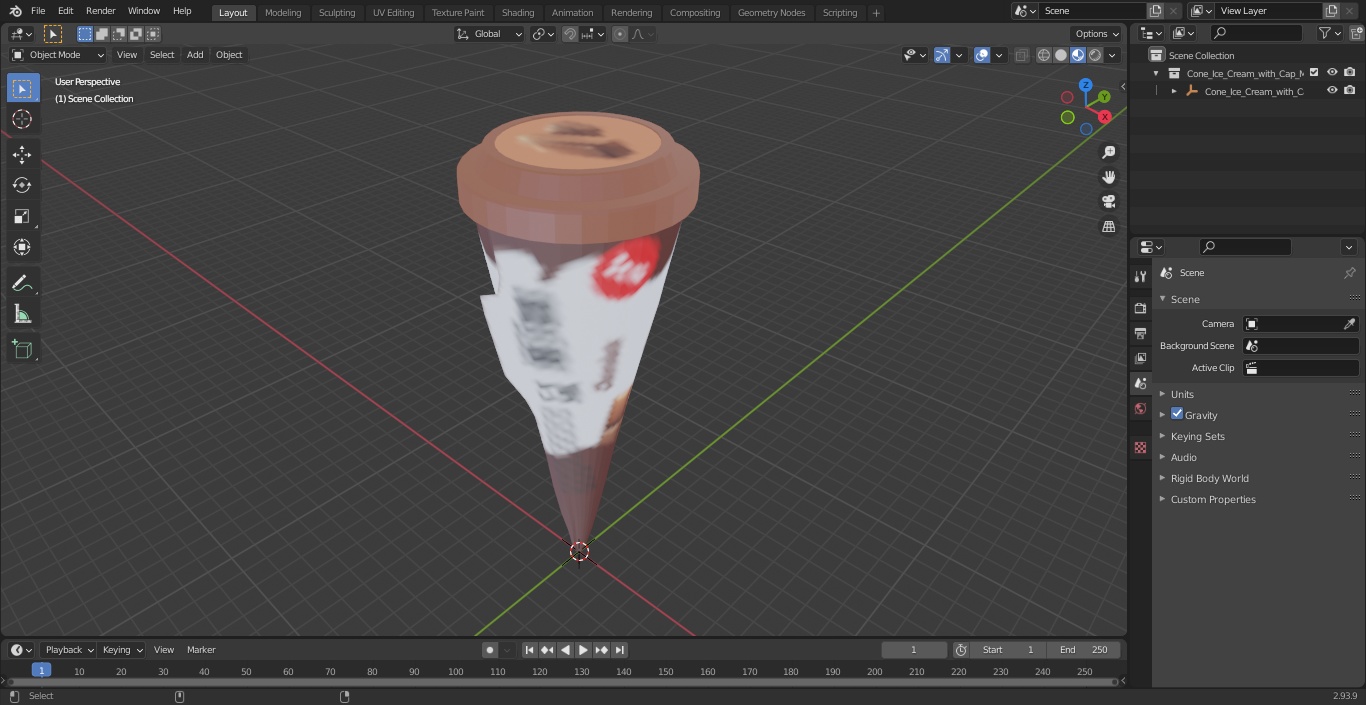Toggle X-ray display mode
This screenshot has height=705, width=1366.
pyautogui.click(x=1021, y=55)
